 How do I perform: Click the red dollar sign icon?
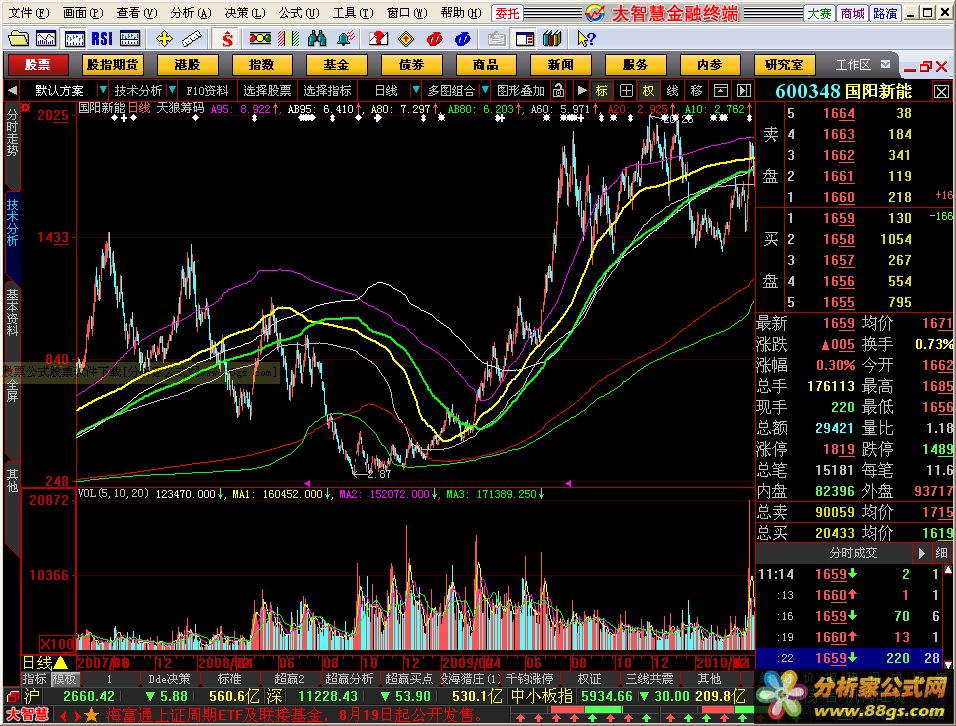pos(227,39)
